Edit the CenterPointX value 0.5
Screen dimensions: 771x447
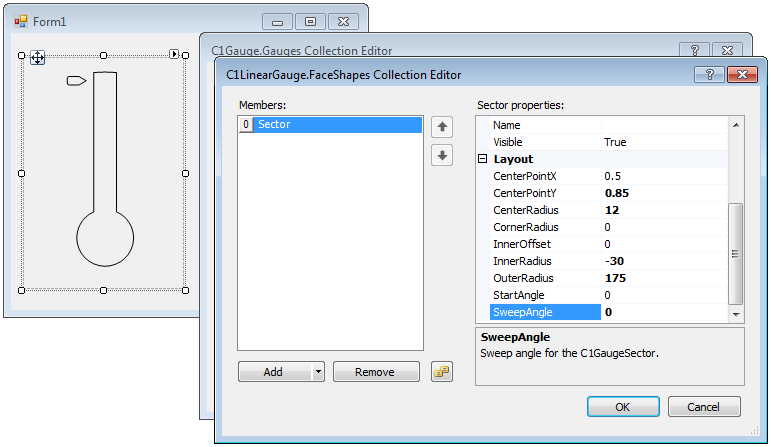pos(664,176)
